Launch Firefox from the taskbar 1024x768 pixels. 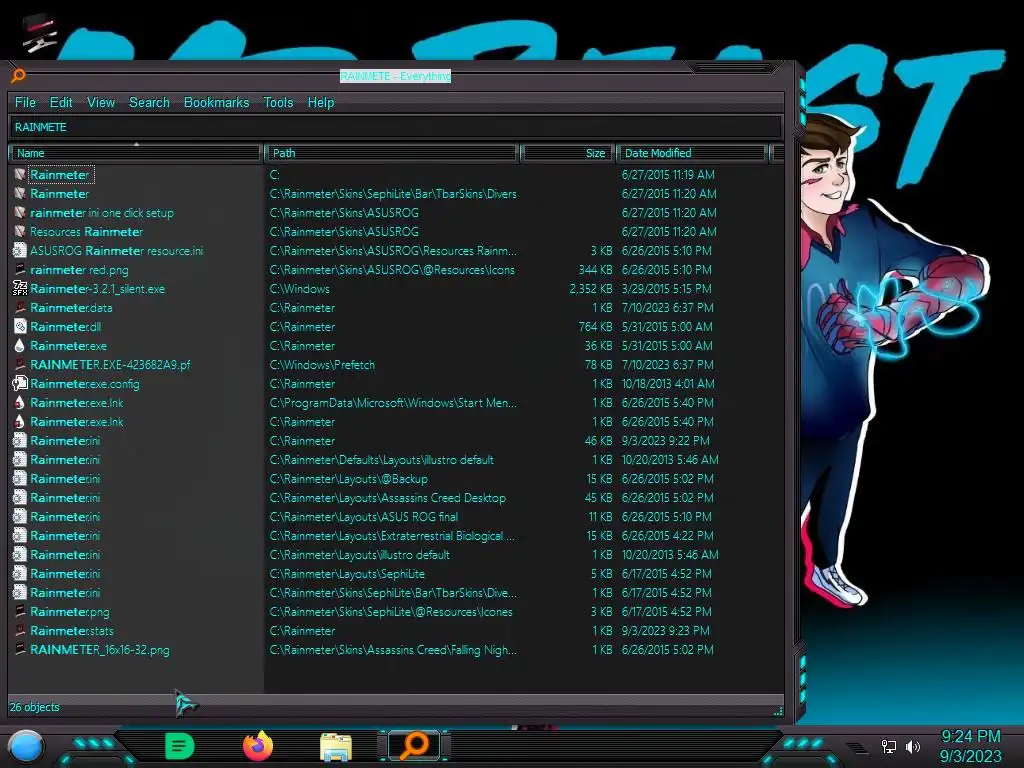[x=258, y=746]
